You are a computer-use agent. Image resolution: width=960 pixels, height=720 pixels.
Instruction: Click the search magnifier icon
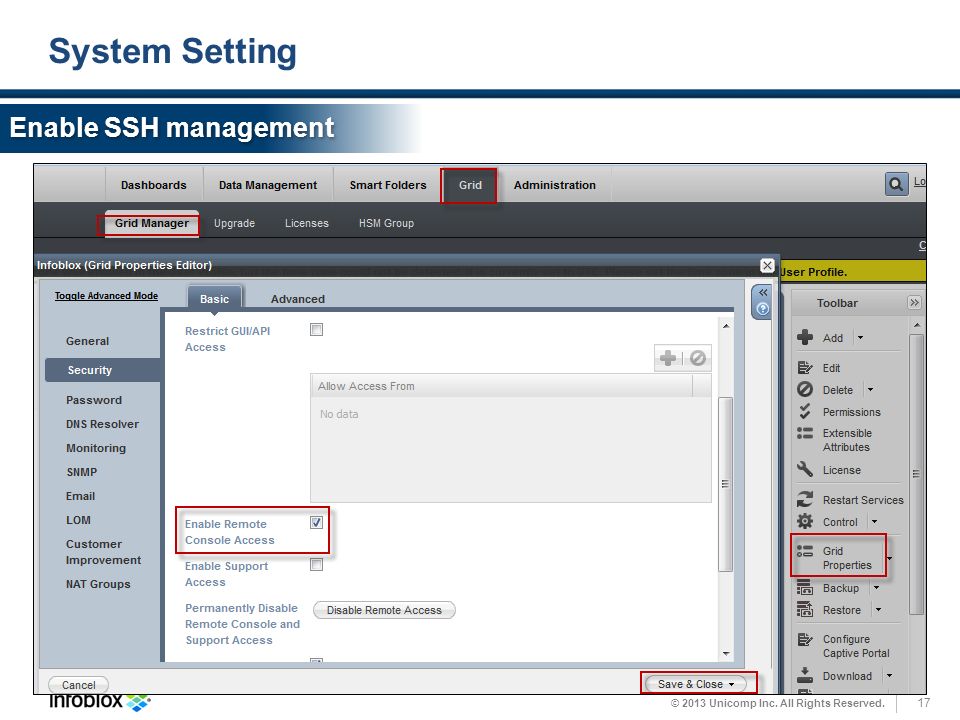pyautogui.click(x=896, y=184)
